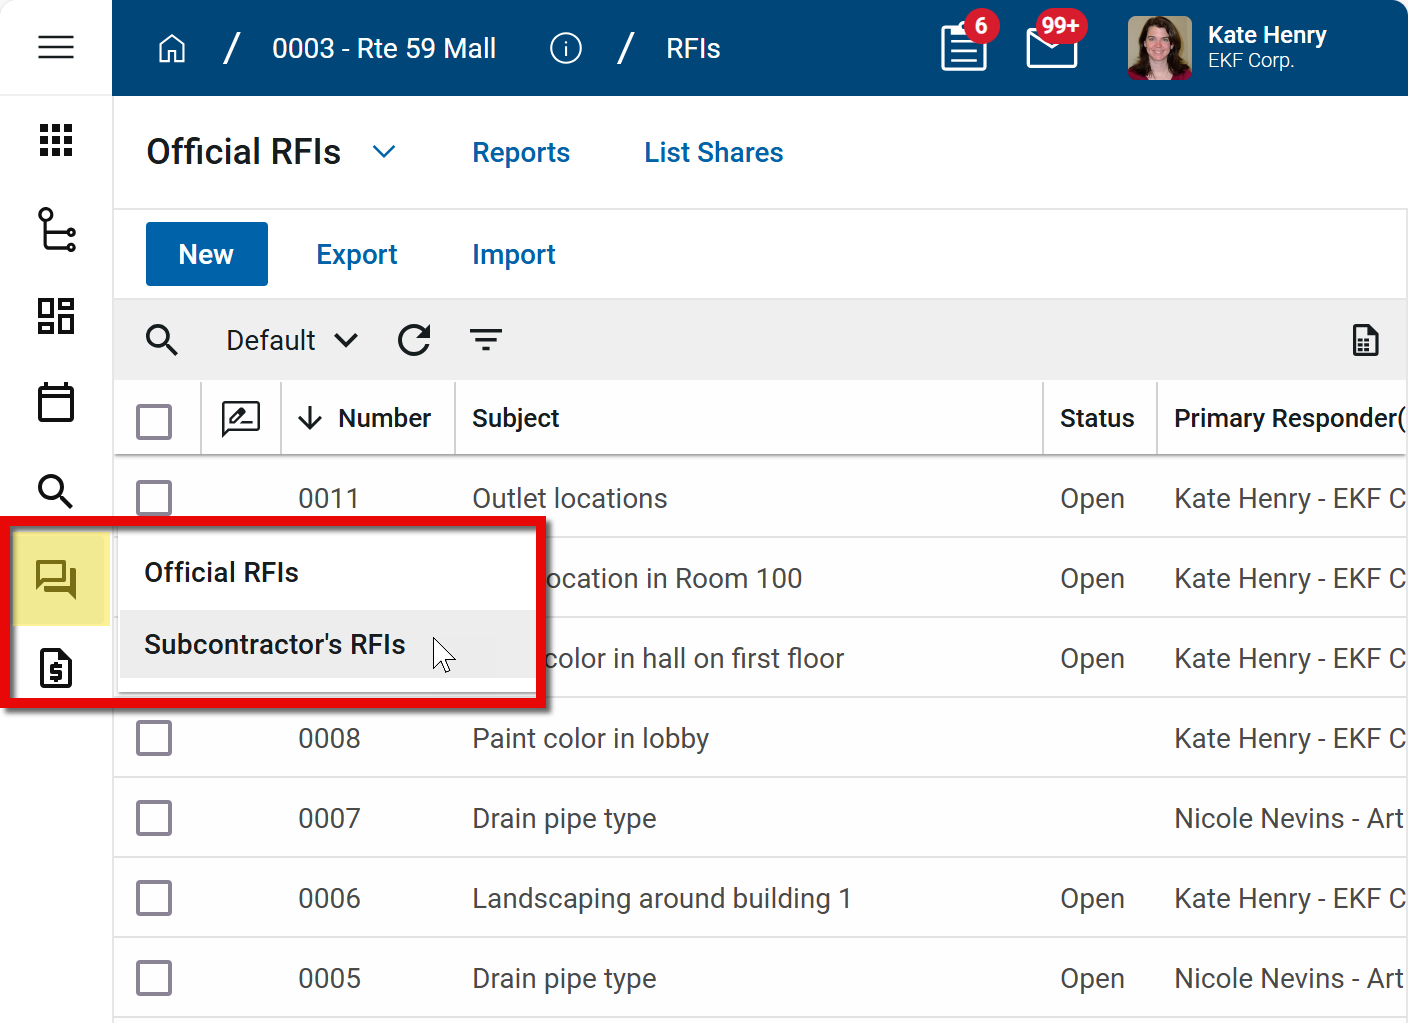Open the mail inbox showing 99+
This screenshot has height=1023, width=1408.
click(x=1051, y=48)
